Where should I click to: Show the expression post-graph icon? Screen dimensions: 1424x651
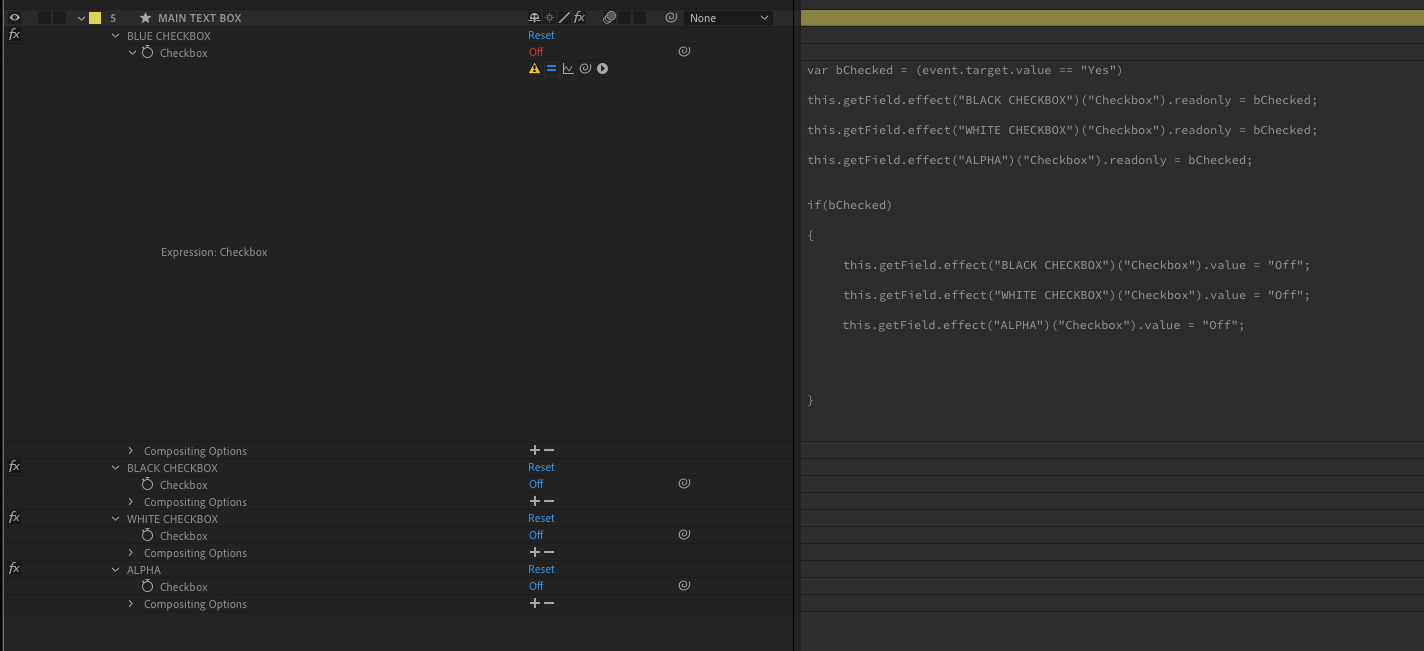click(568, 69)
